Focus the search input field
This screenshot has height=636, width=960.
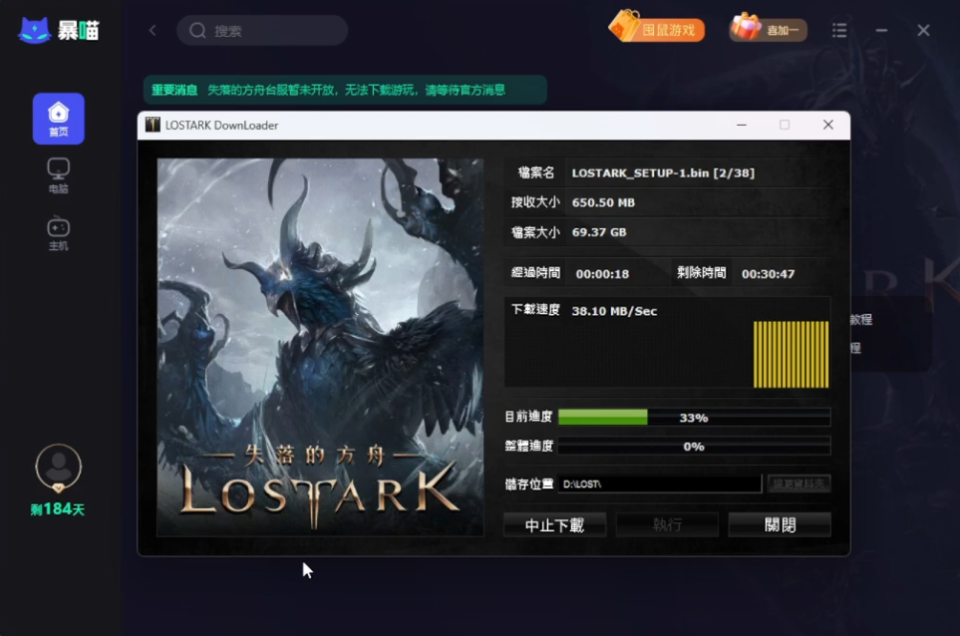pyautogui.click(x=263, y=31)
